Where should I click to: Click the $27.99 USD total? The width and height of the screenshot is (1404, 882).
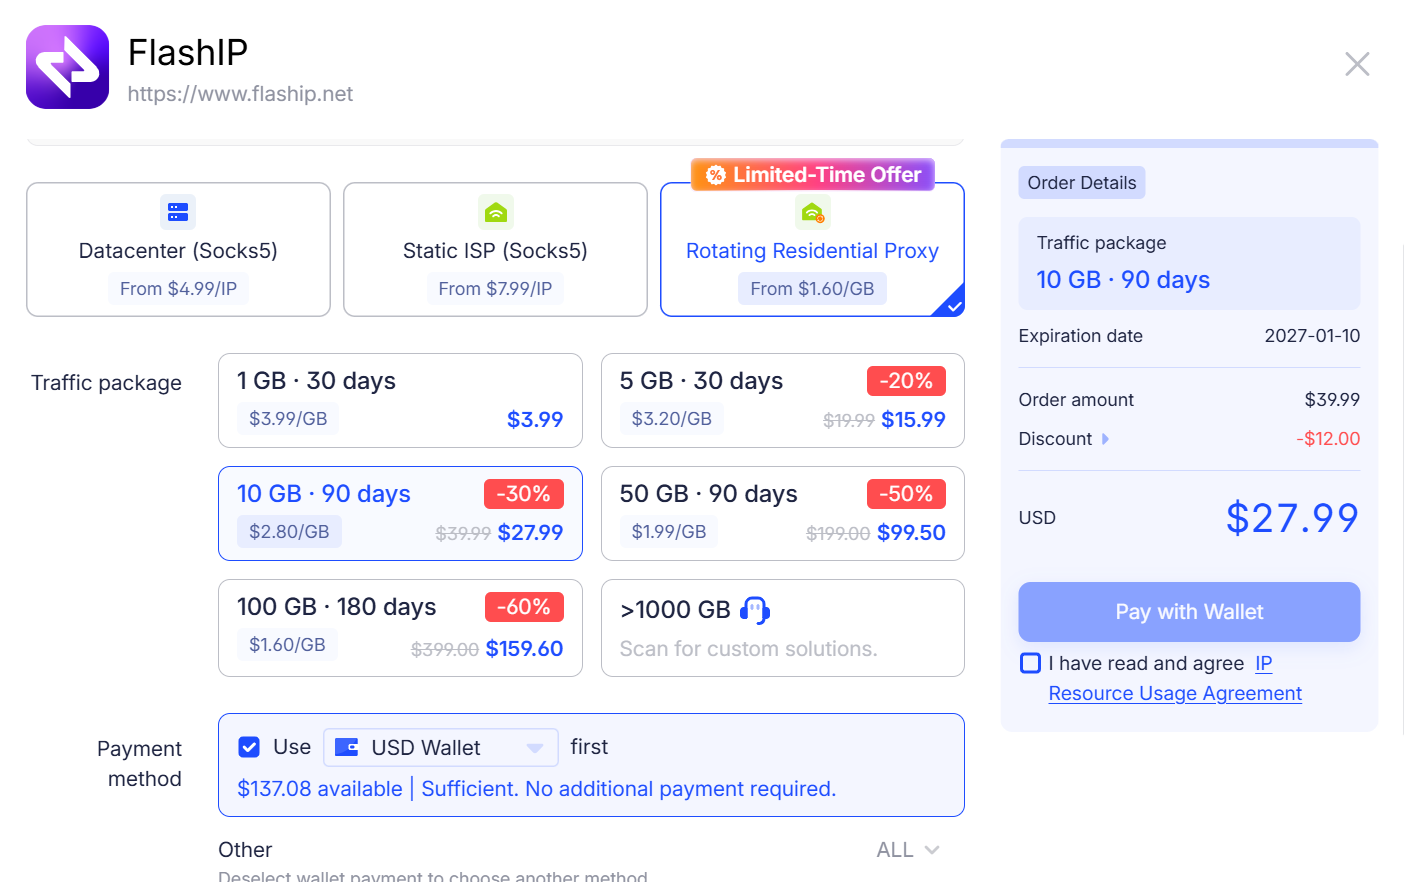coord(1292,518)
